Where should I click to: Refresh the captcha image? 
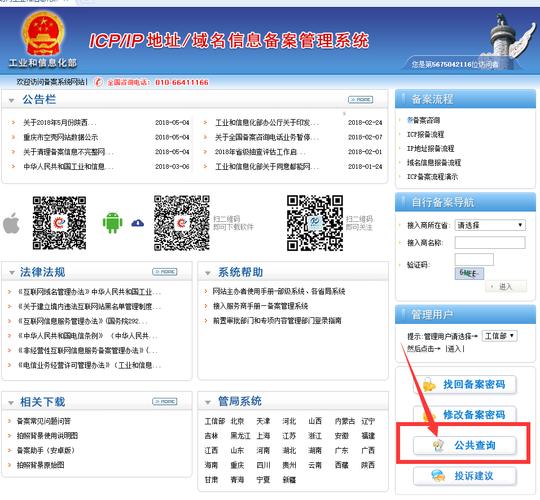point(469,273)
